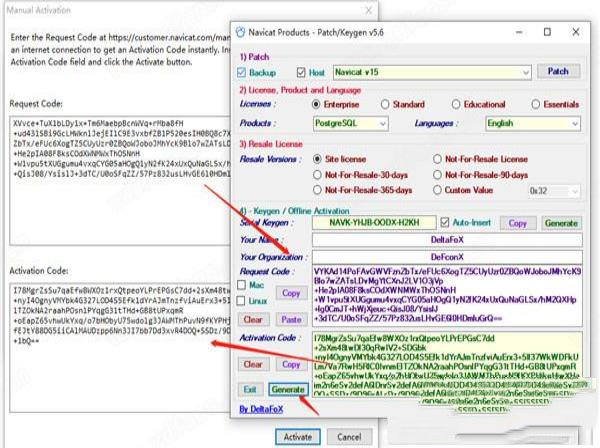Viewport: 600px width, 448px height.
Task: Close the Manual Activation dialog
Action: coord(368,10)
